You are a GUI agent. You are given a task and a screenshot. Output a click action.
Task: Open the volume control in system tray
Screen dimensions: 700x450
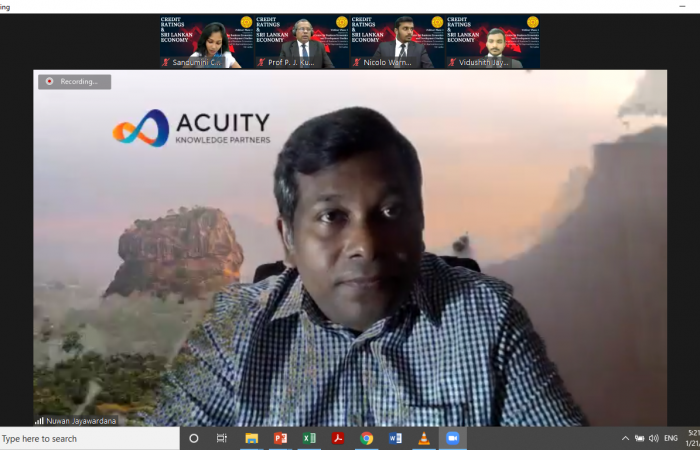click(653, 438)
